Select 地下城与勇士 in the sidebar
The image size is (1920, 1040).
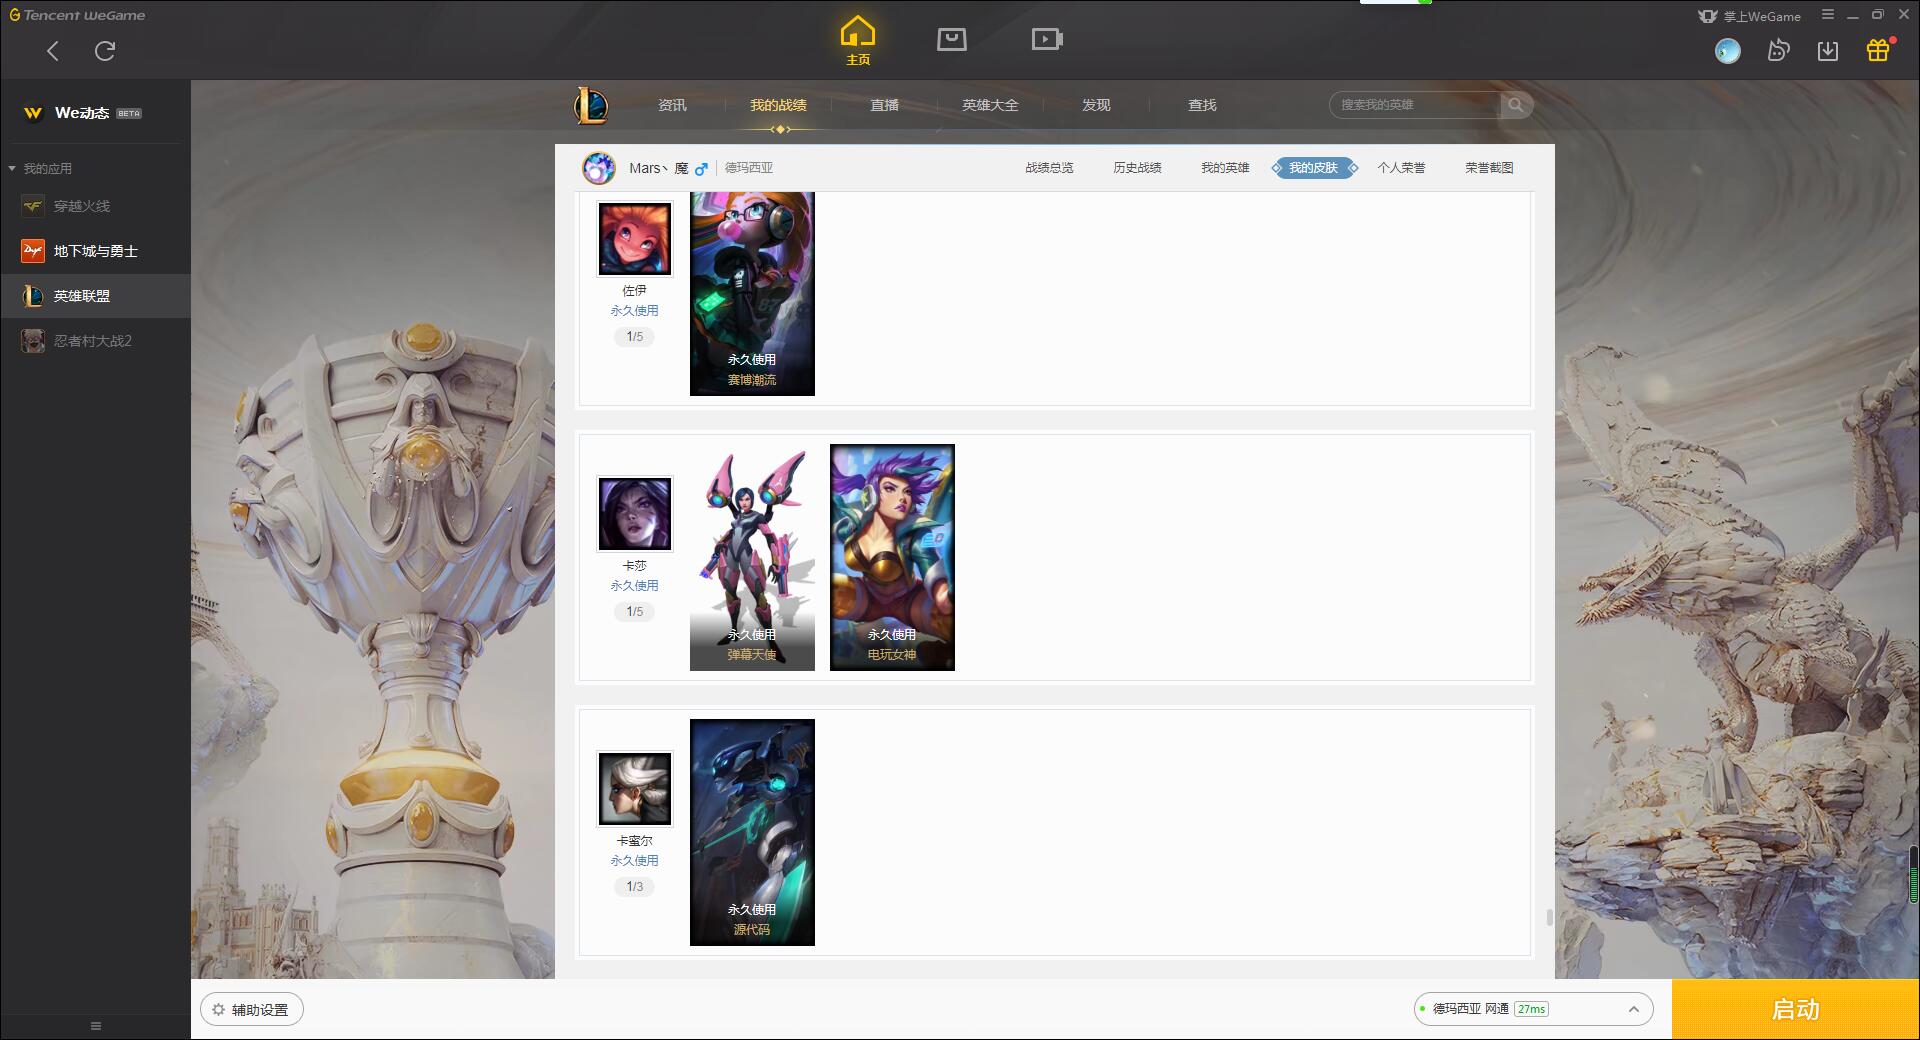coord(95,251)
